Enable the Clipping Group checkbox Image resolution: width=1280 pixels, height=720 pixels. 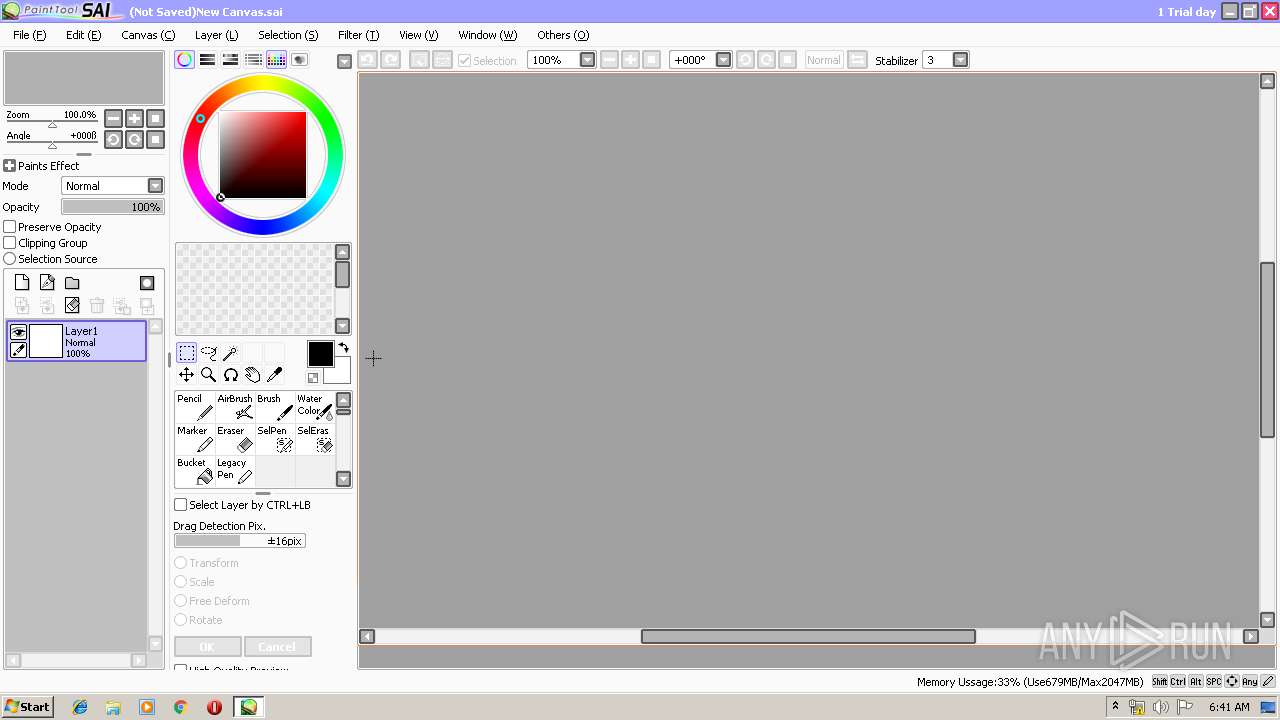pyautogui.click(x=10, y=243)
